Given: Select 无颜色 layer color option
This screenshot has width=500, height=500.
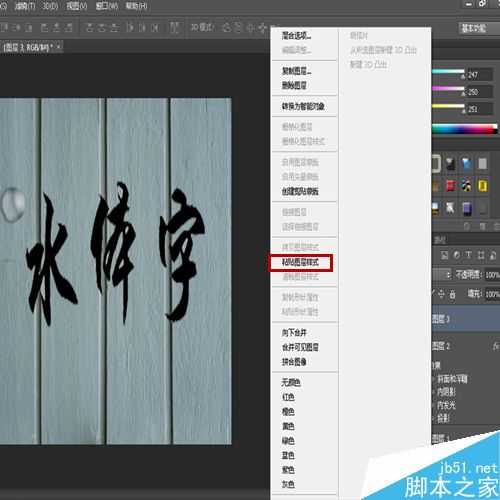Looking at the screenshot, I should click(291, 382).
